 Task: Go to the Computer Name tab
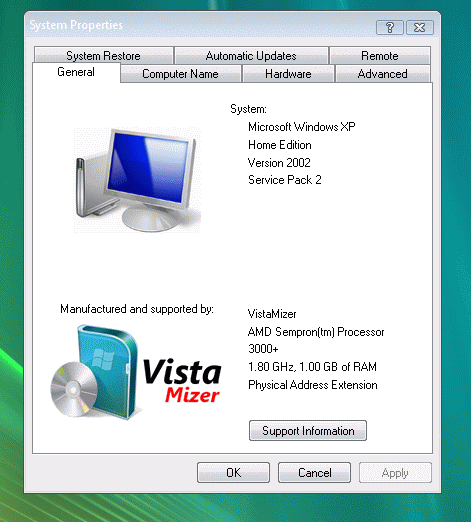pyautogui.click(x=180, y=74)
